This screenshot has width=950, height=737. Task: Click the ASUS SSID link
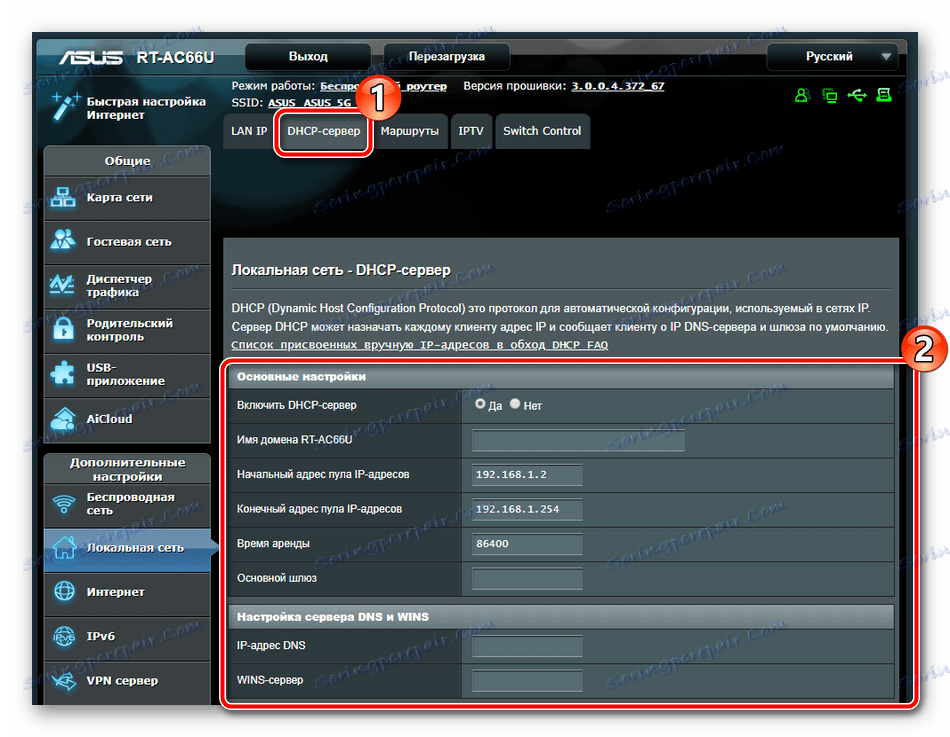(x=282, y=102)
